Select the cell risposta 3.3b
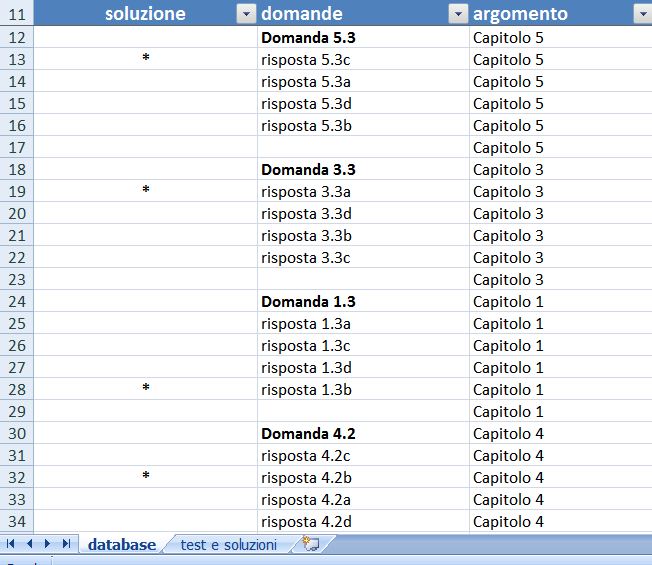652x565 pixels. click(x=363, y=236)
